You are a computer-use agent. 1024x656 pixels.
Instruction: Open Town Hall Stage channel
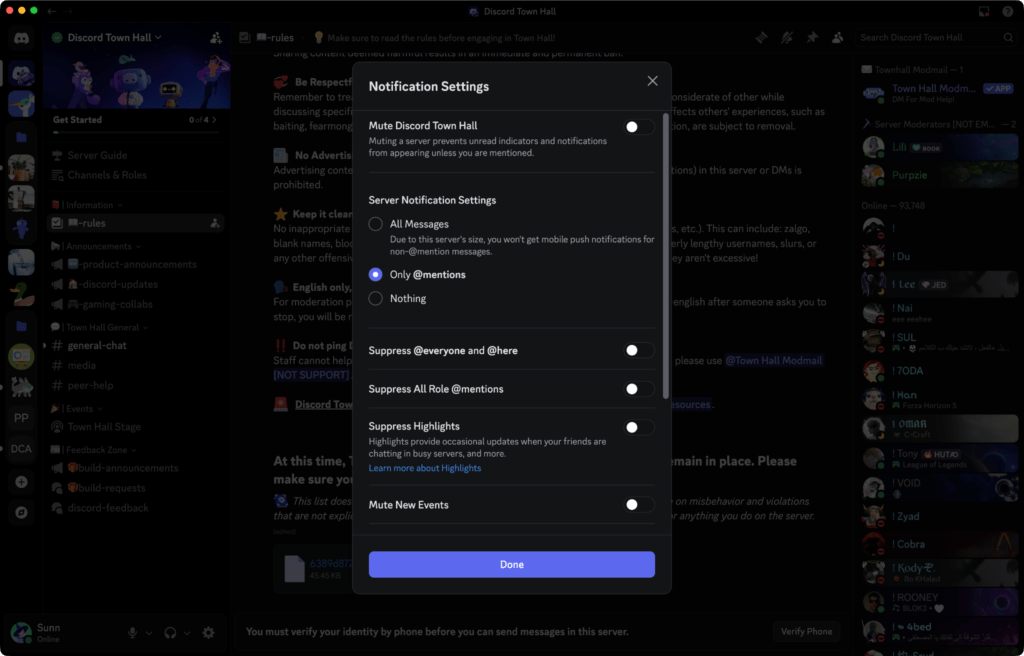[136, 427]
